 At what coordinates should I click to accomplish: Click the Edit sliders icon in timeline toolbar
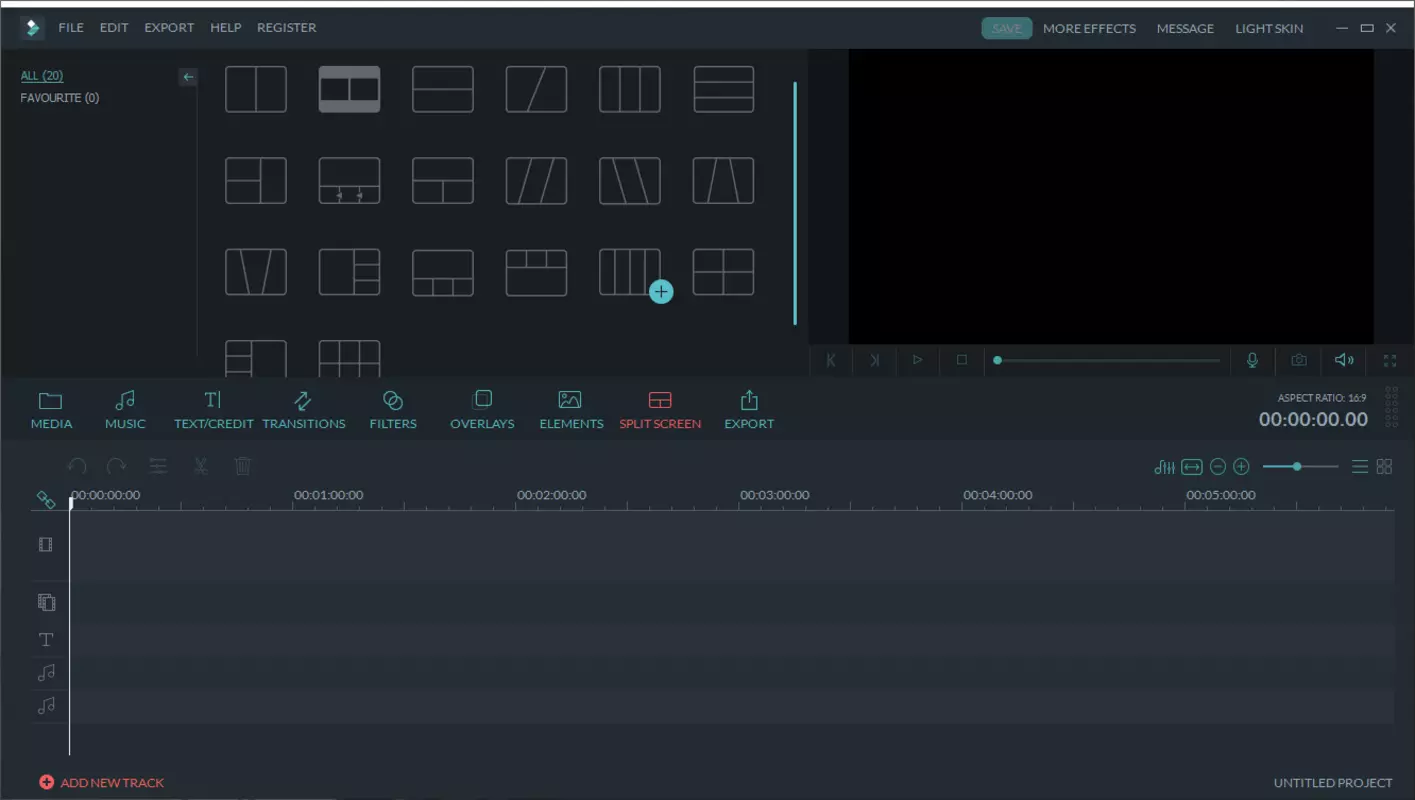click(158, 466)
